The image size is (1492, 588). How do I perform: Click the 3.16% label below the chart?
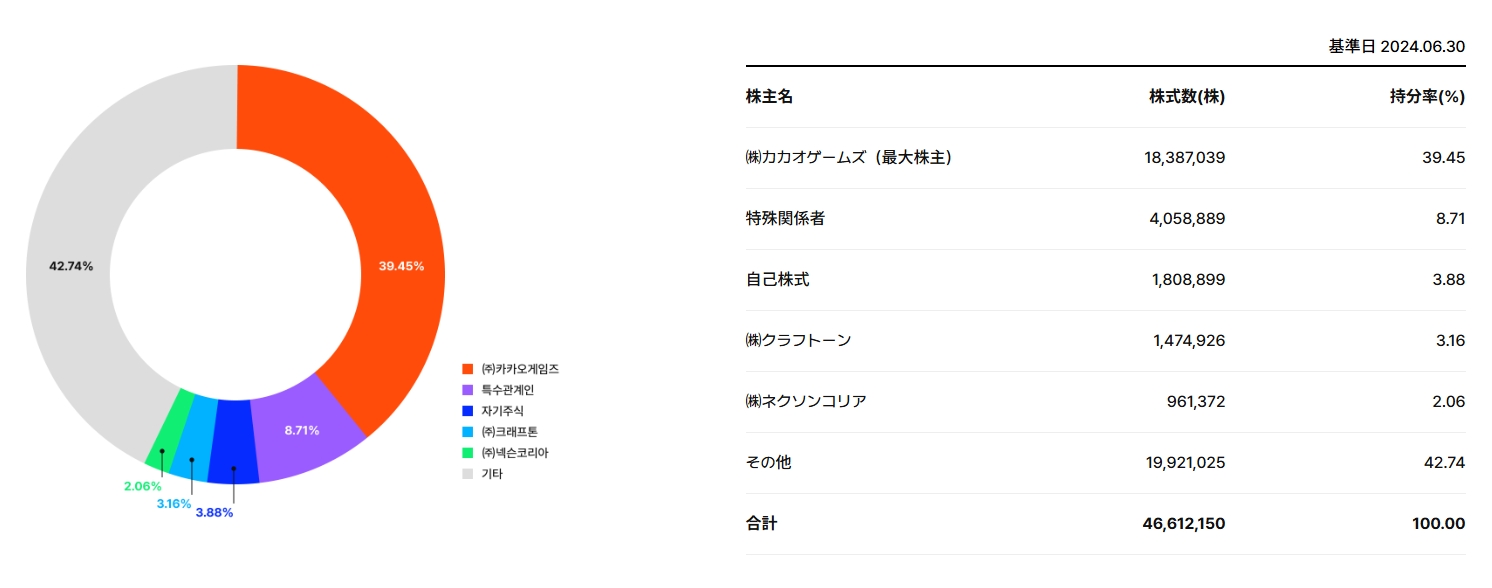point(174,503)
